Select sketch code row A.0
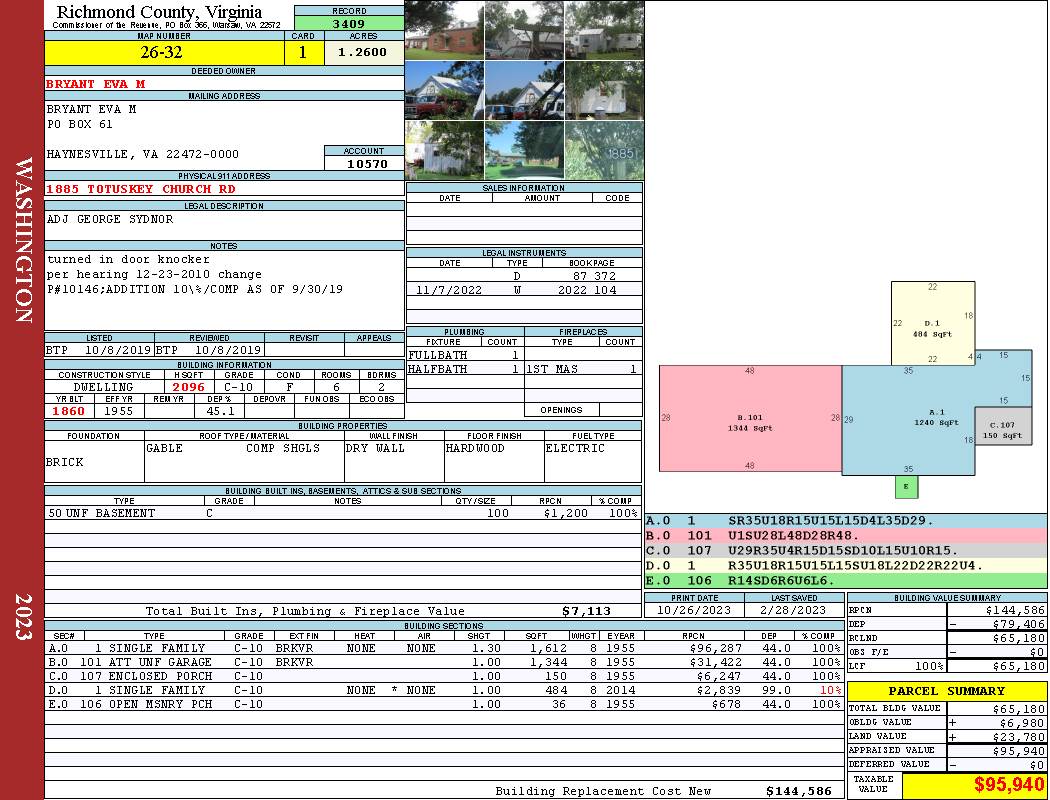 point(846,521)
